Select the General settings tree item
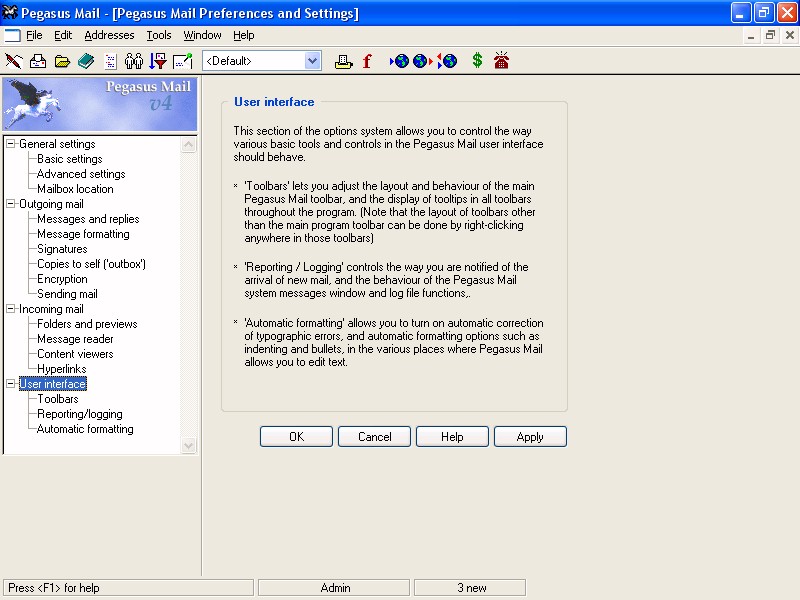Viewport: 800px width, 600px height. [57, 144]
